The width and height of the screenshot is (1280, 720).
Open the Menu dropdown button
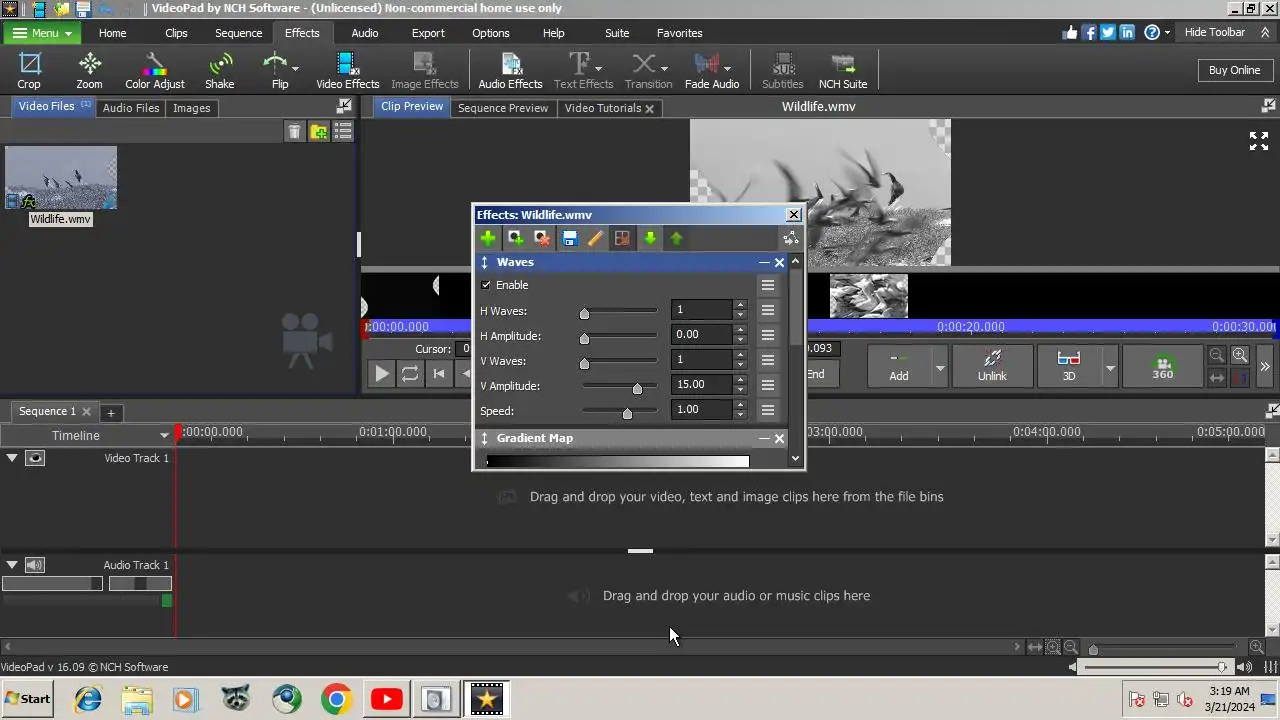43,33
